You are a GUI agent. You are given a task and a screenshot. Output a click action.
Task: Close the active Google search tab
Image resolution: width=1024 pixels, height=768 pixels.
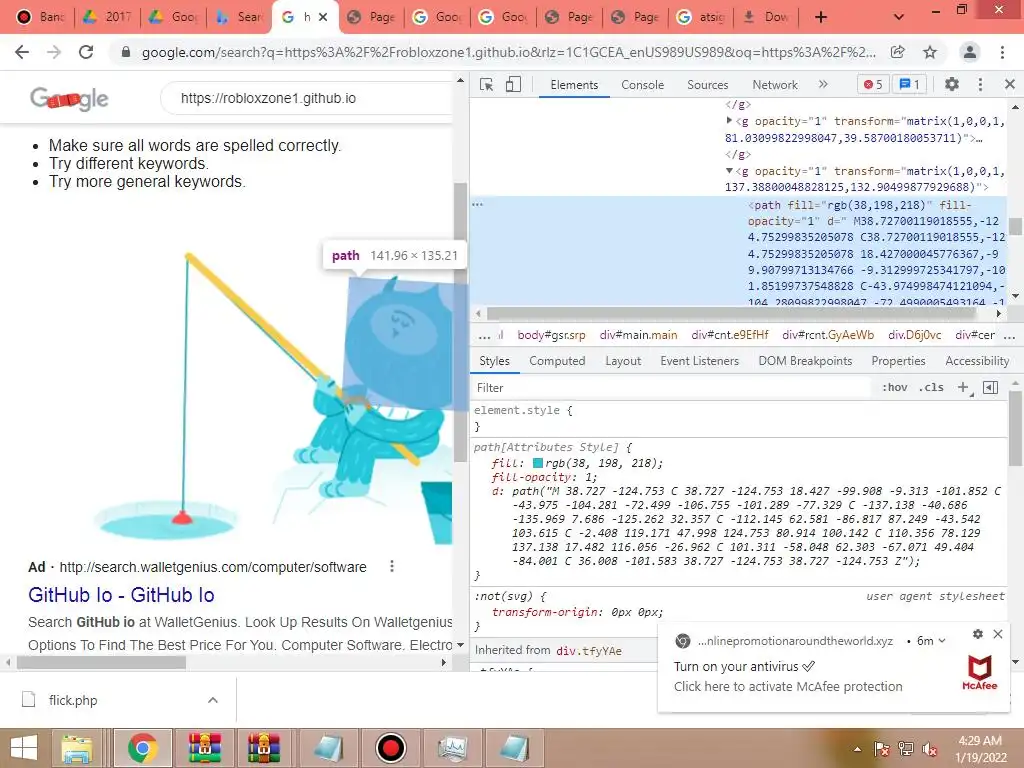coord(323,17)
